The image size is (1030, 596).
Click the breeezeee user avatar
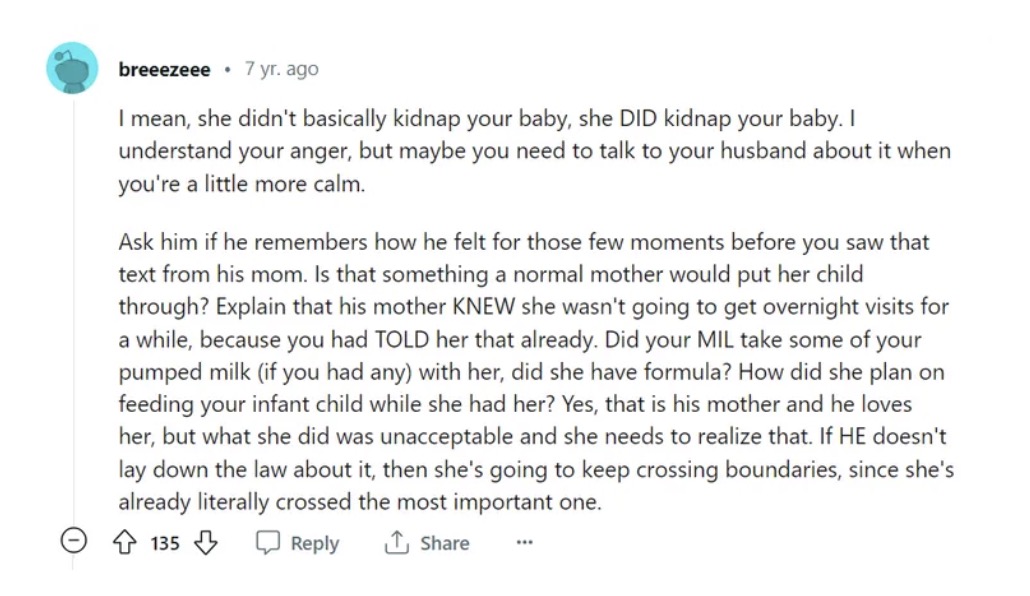72,69
